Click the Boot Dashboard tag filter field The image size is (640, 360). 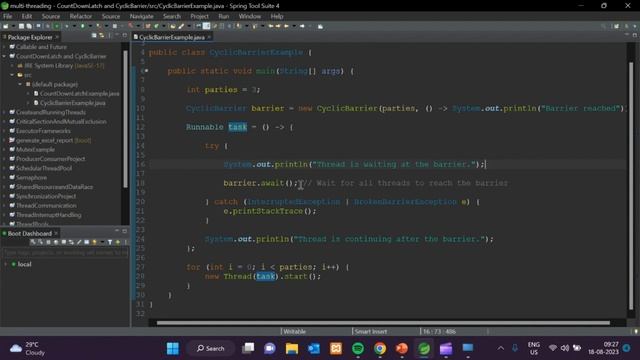coord(65,253)
